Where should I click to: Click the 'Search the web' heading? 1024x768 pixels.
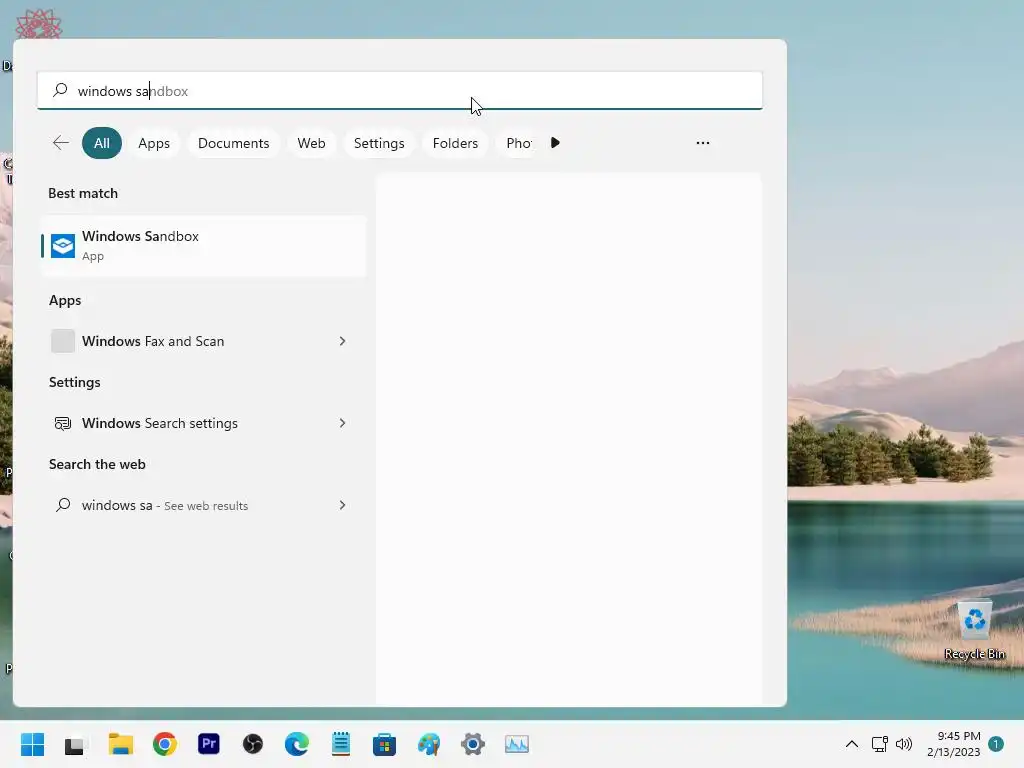tap(97, 464)
